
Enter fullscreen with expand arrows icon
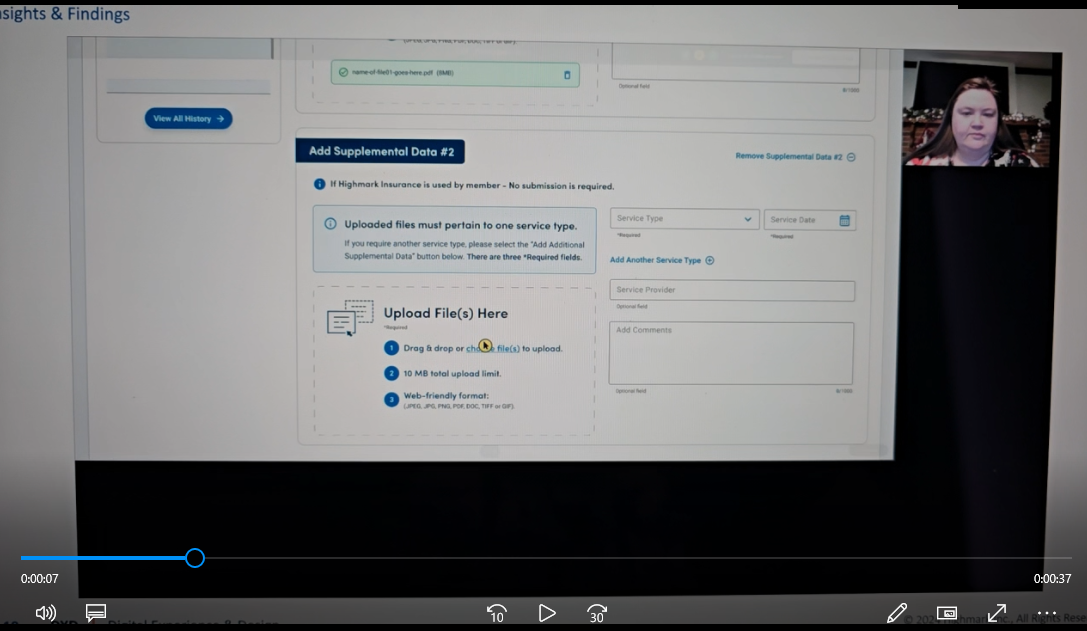[x=997, y=612]
